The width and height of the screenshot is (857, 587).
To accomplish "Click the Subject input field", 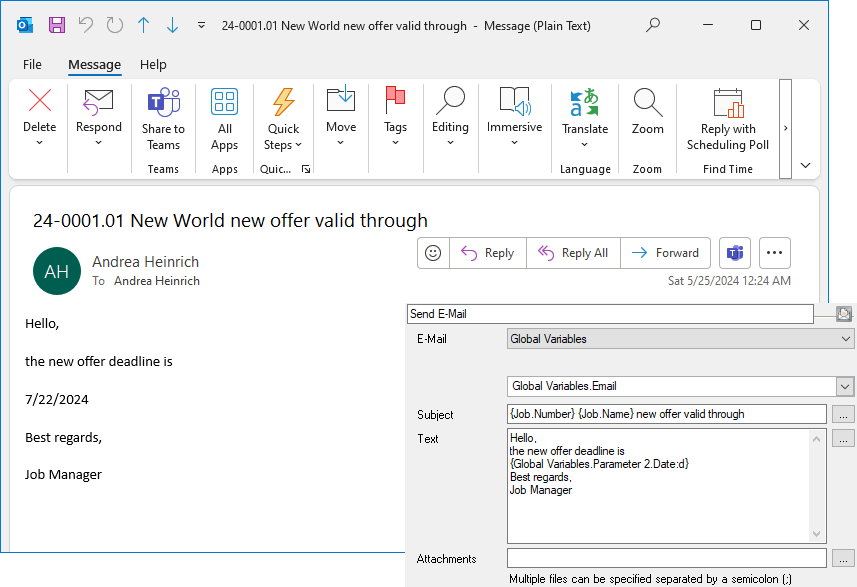I will pyautogui.click(x=666, y=414).
